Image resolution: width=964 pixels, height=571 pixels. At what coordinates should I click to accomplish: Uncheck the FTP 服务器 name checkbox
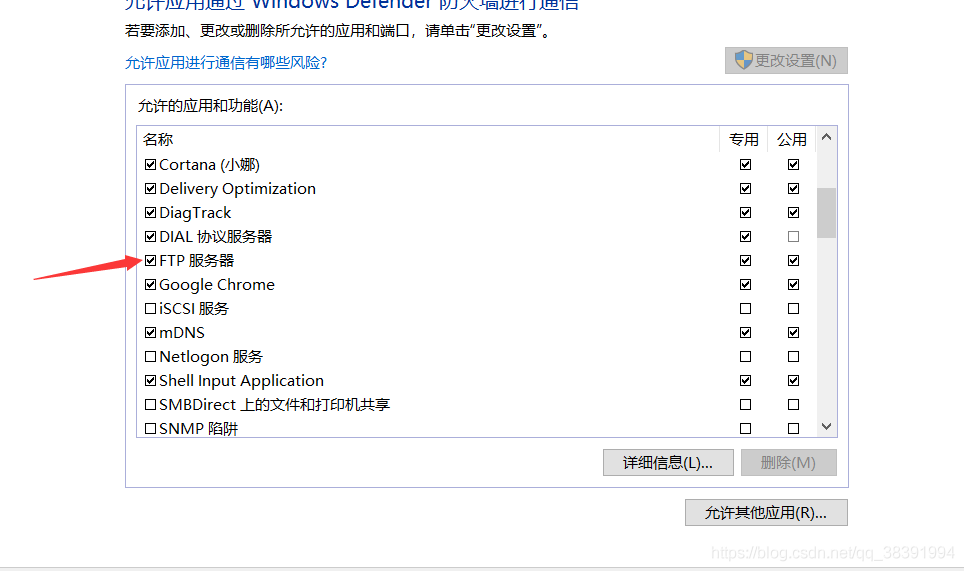point(151,261)
